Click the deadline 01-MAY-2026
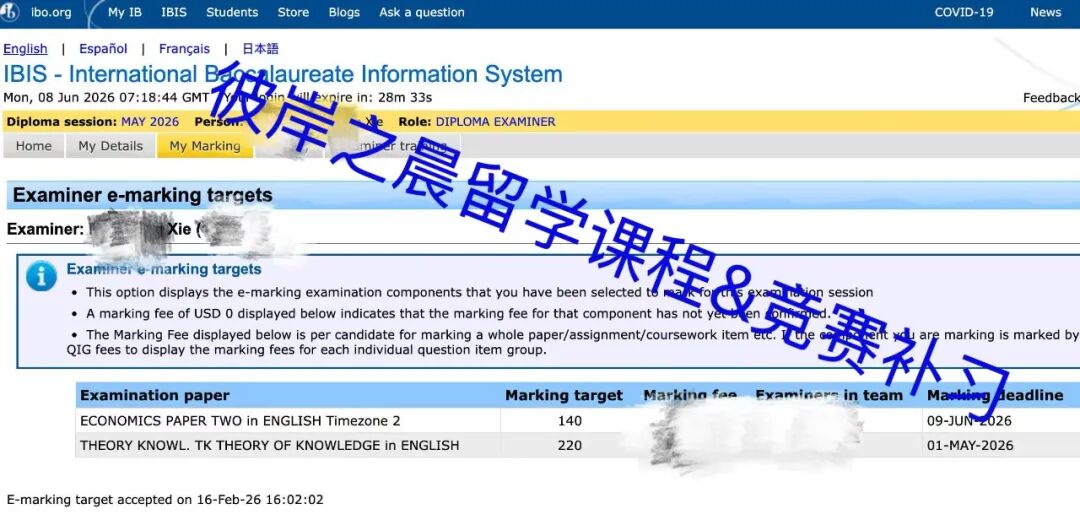 pyautogui.click(x=970, y=446)
